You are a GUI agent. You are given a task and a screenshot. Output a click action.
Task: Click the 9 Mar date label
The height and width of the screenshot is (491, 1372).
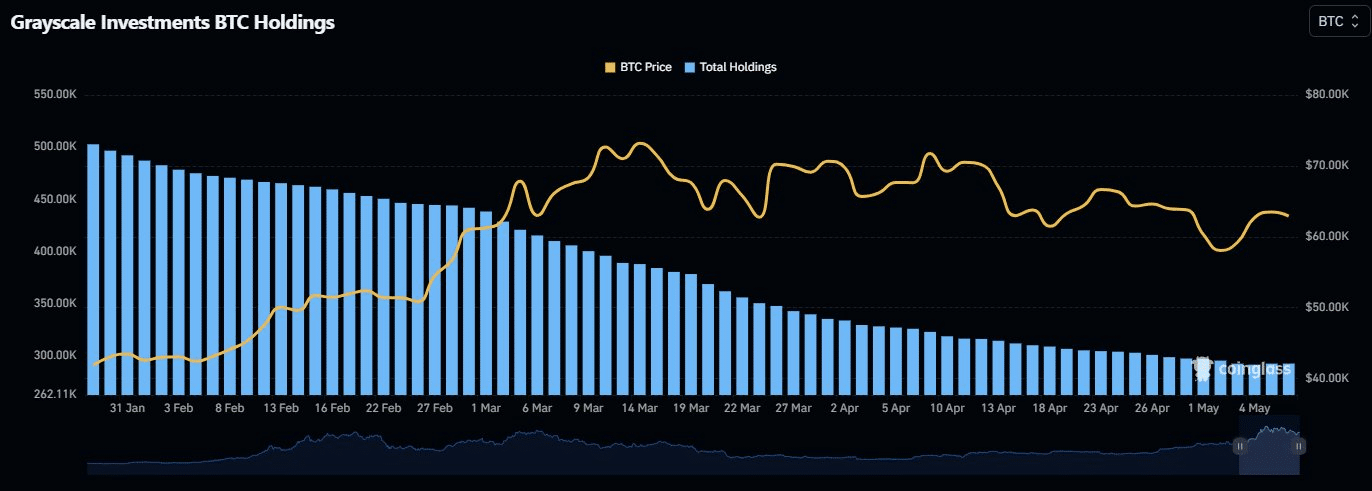click(587, 409)
